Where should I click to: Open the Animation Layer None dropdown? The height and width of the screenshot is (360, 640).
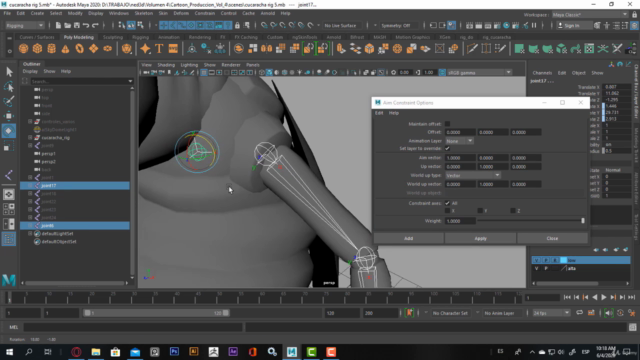point(459,140)
